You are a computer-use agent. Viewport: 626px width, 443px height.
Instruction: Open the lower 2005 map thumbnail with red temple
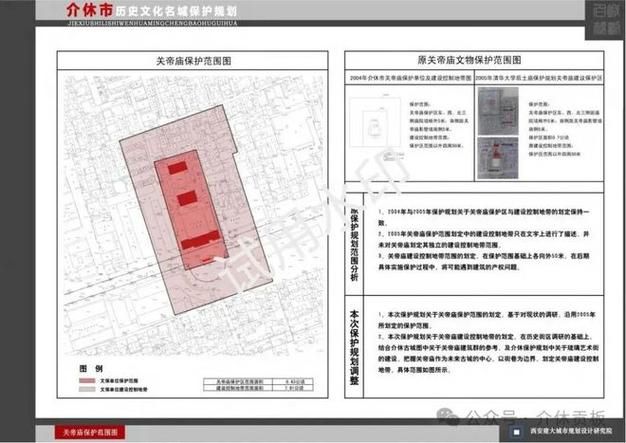point(498,158)
